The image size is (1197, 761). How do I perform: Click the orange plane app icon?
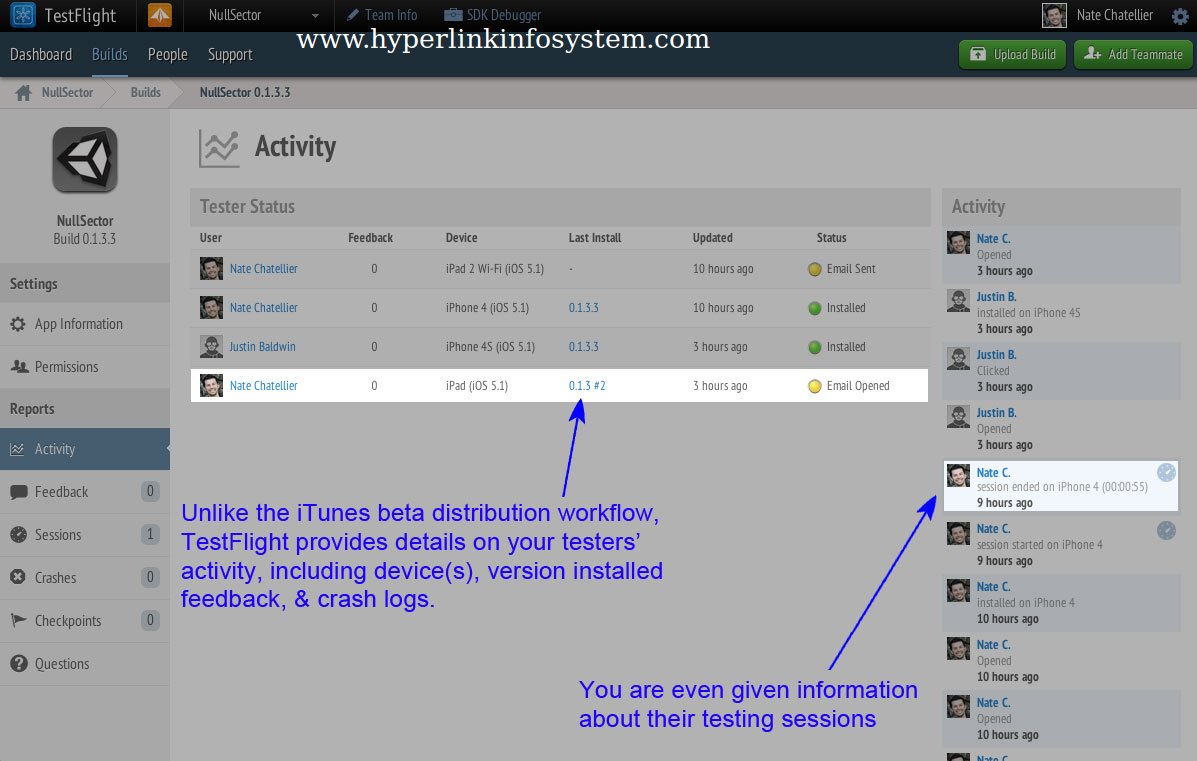coord(160,15)
